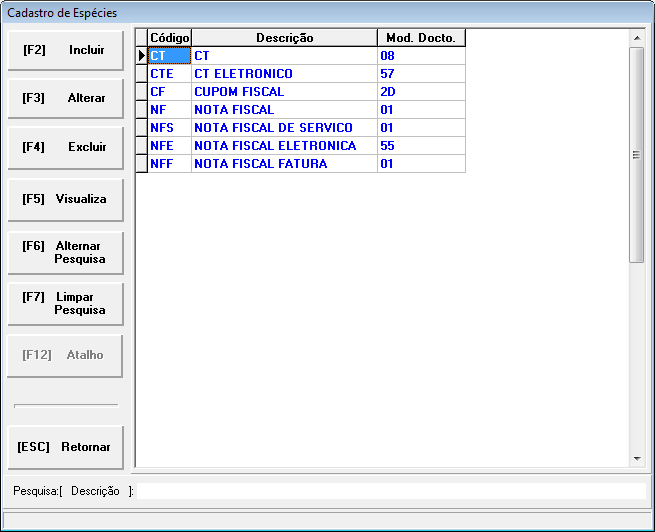Screen dimensions: 655x532
Task: Select the NOTA FISCAL ELETRONICA row
Action: point(284,146)
